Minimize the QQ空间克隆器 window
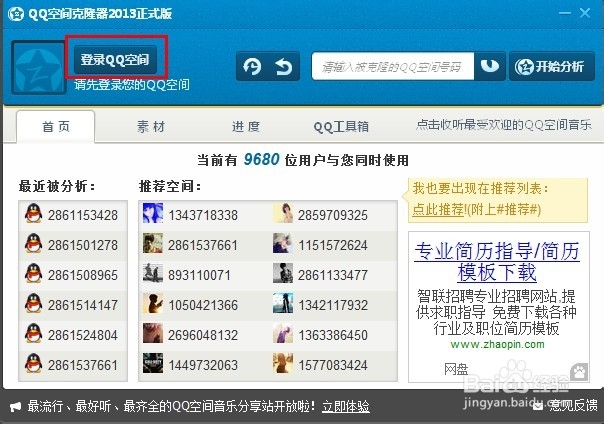604x424 pixels. click(x=564, y=13)
